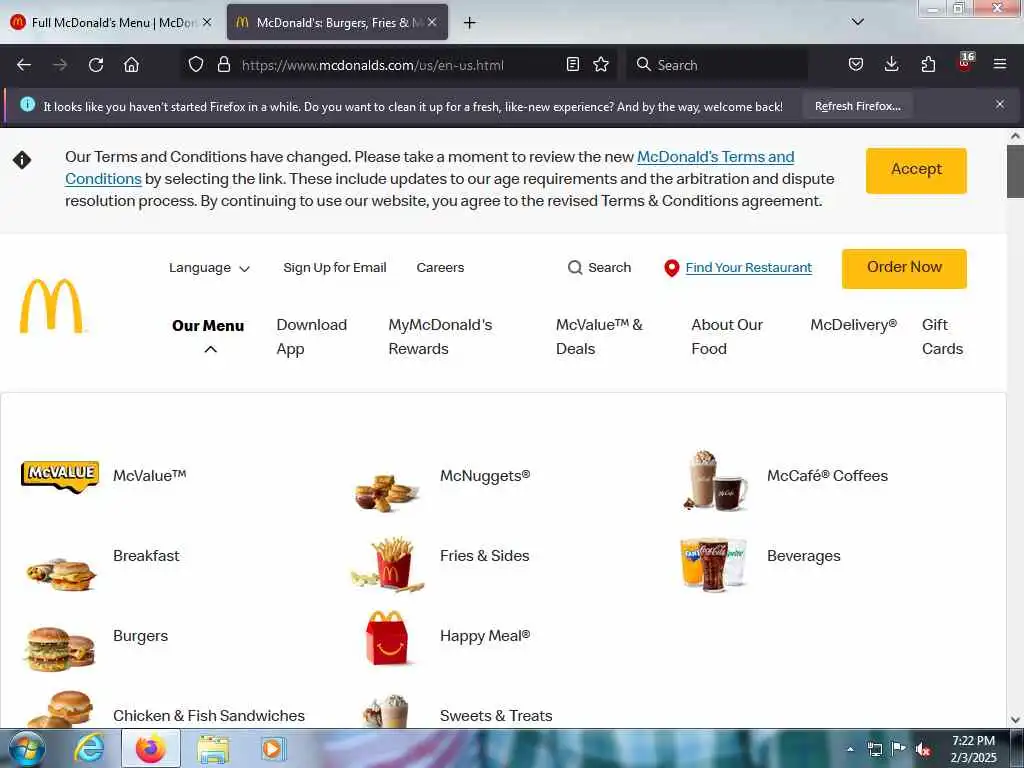This screenshot has height=768, width=1024.
Task: Open Download App menu item
Action: coord(312,337)
